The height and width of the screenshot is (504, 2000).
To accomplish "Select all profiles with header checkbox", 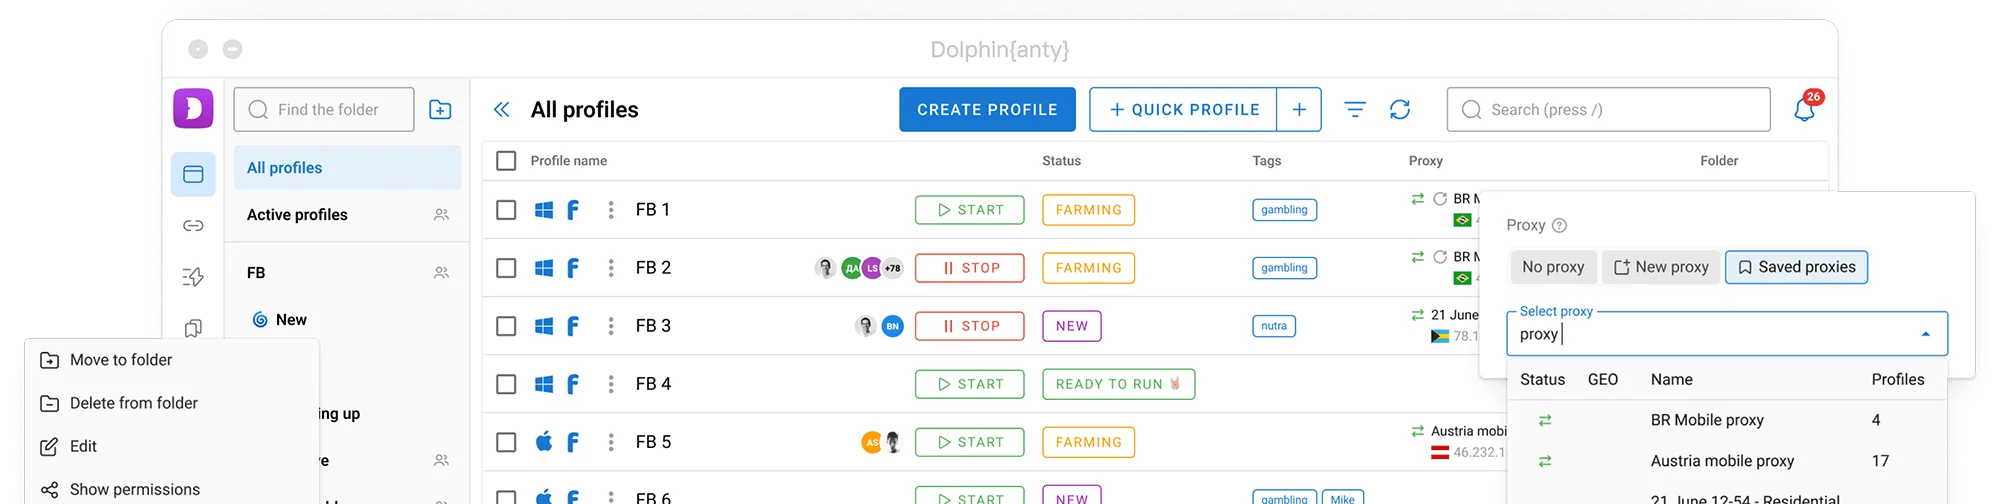I will 507,161.
